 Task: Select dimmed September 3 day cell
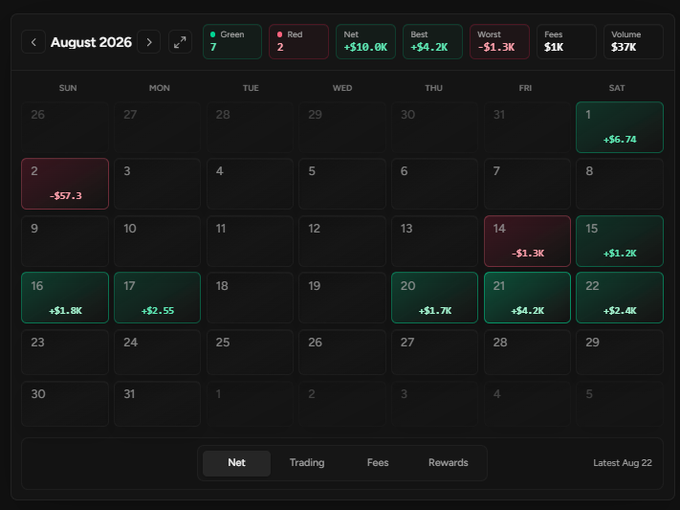coord(435,404)
